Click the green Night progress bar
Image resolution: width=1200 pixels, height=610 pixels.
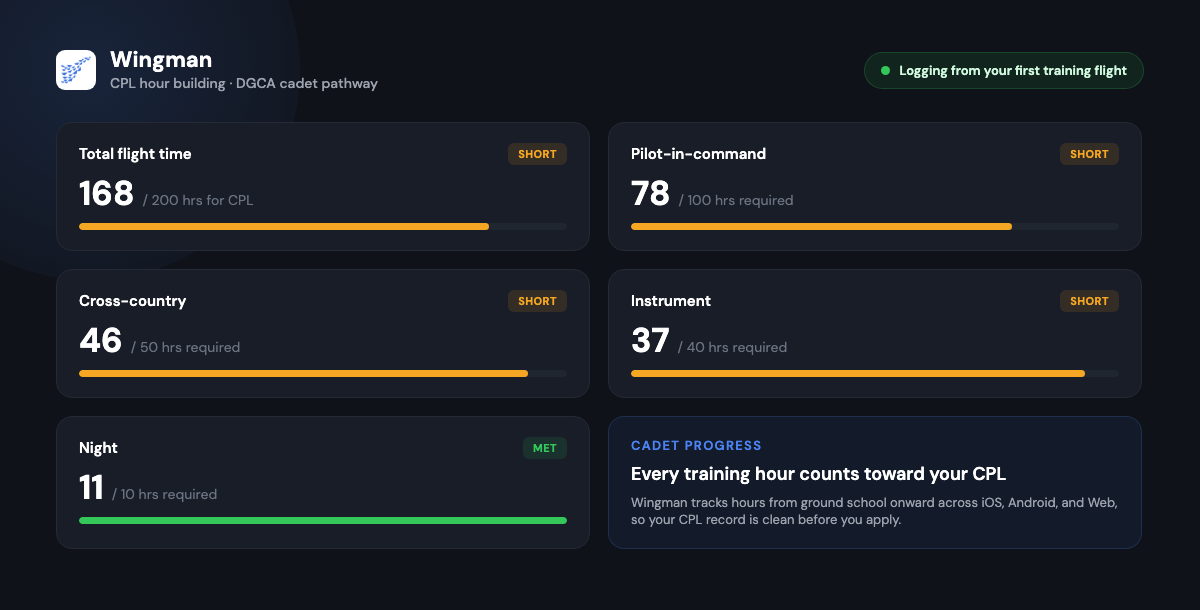(323, 521)
